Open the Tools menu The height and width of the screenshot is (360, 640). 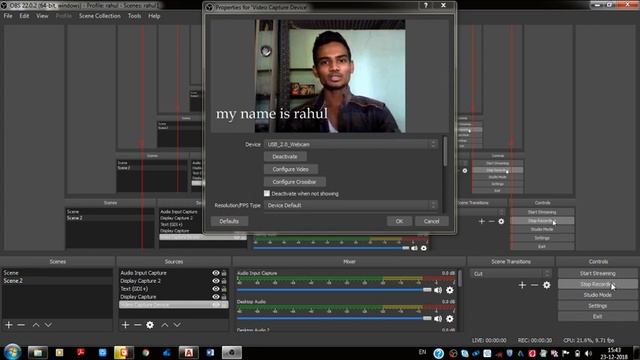134,16
